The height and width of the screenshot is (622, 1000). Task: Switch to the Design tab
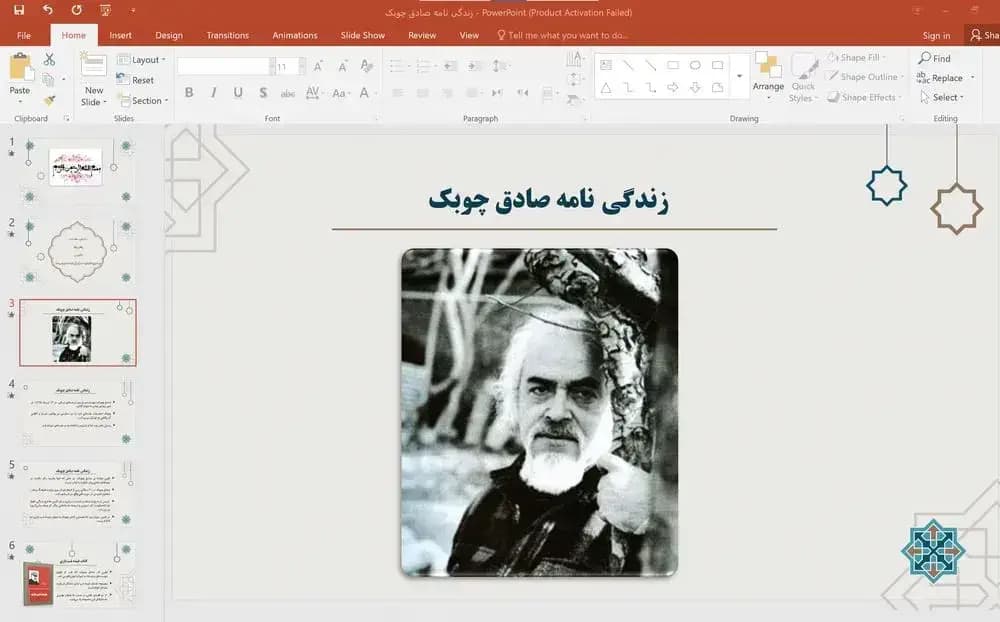pyautogui.click(x=168, y=35)
